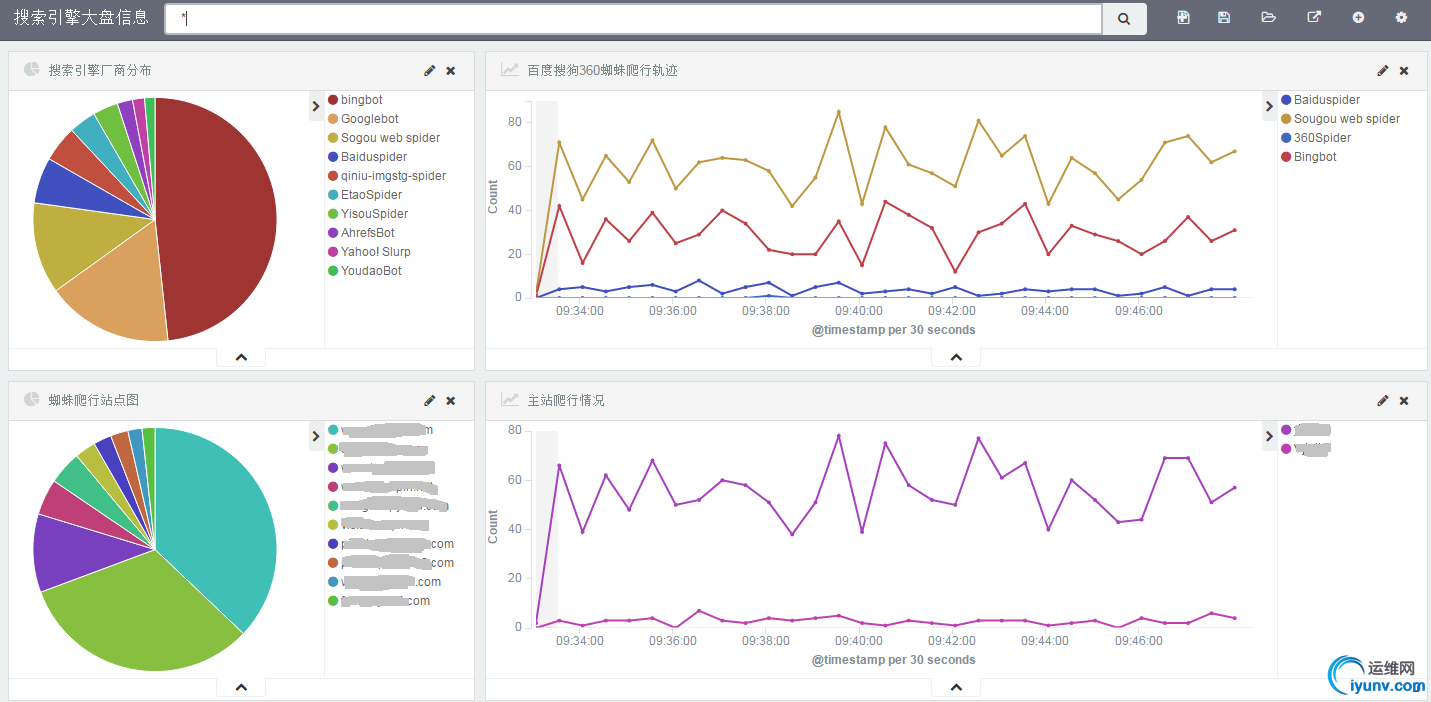Remove the 百度搜狗360蜘蛛爬行轨迹 panel

[x=1404, y=71]
